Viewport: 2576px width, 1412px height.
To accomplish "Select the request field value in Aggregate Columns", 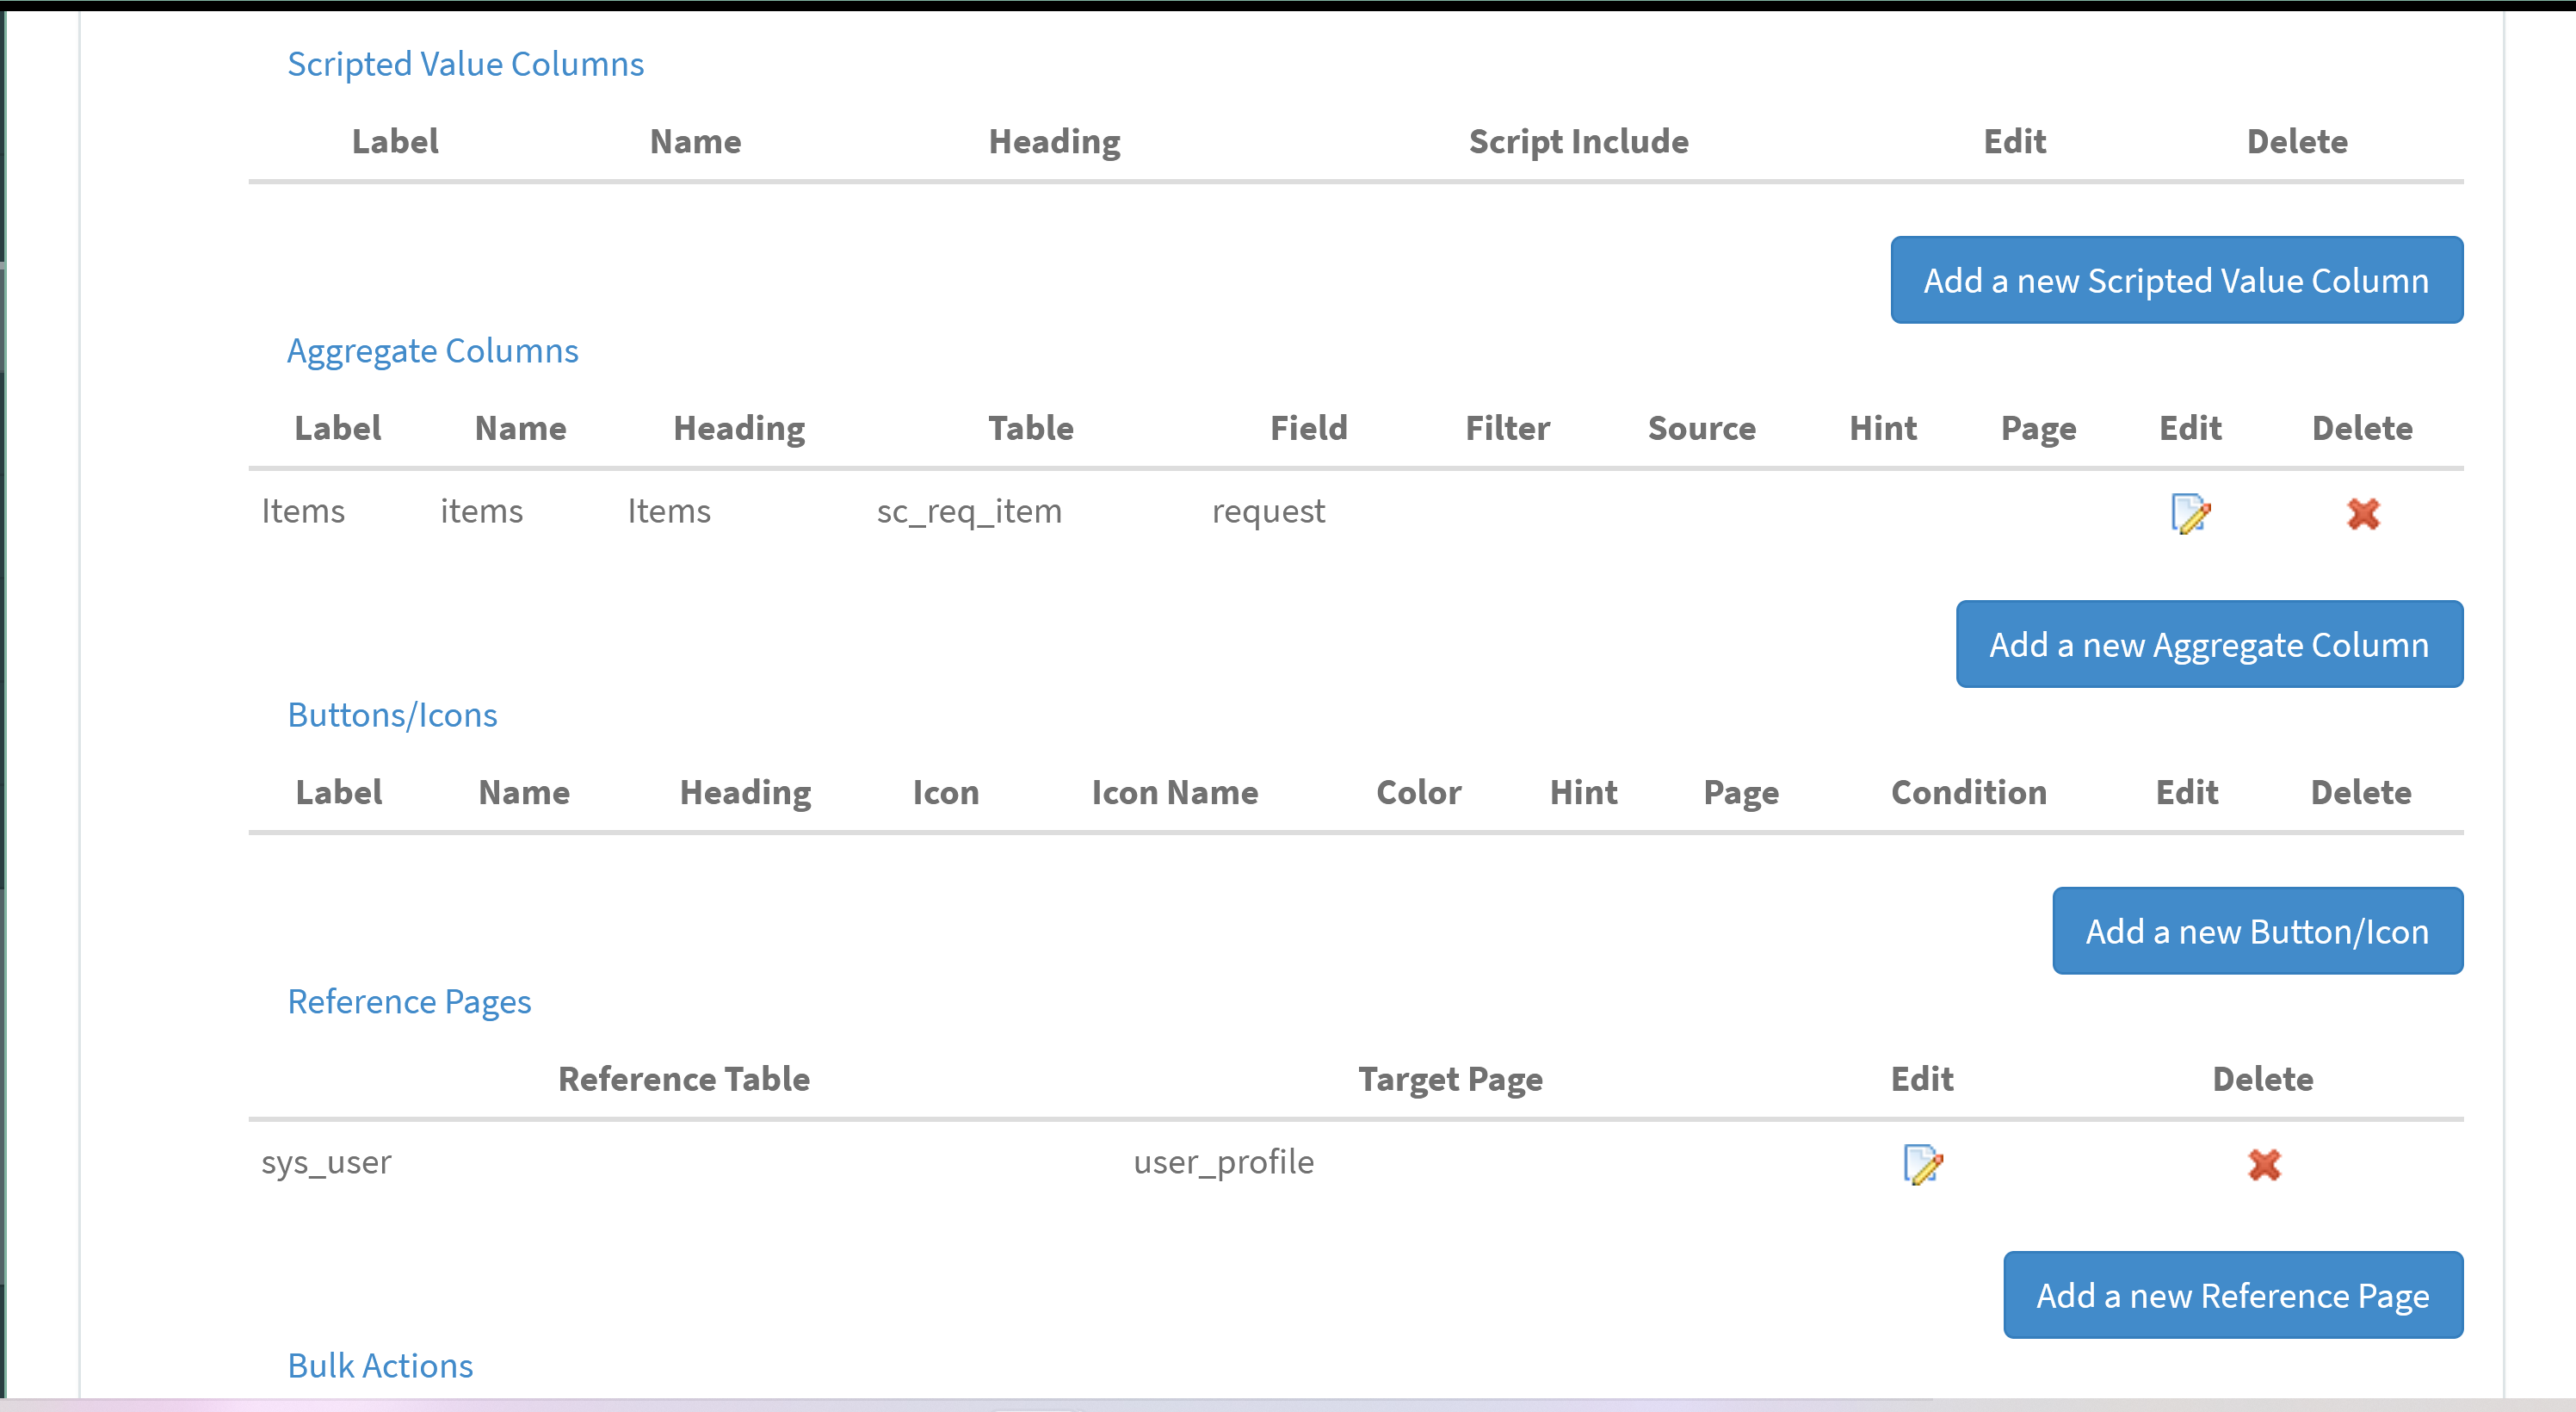I will [1269, 511].
